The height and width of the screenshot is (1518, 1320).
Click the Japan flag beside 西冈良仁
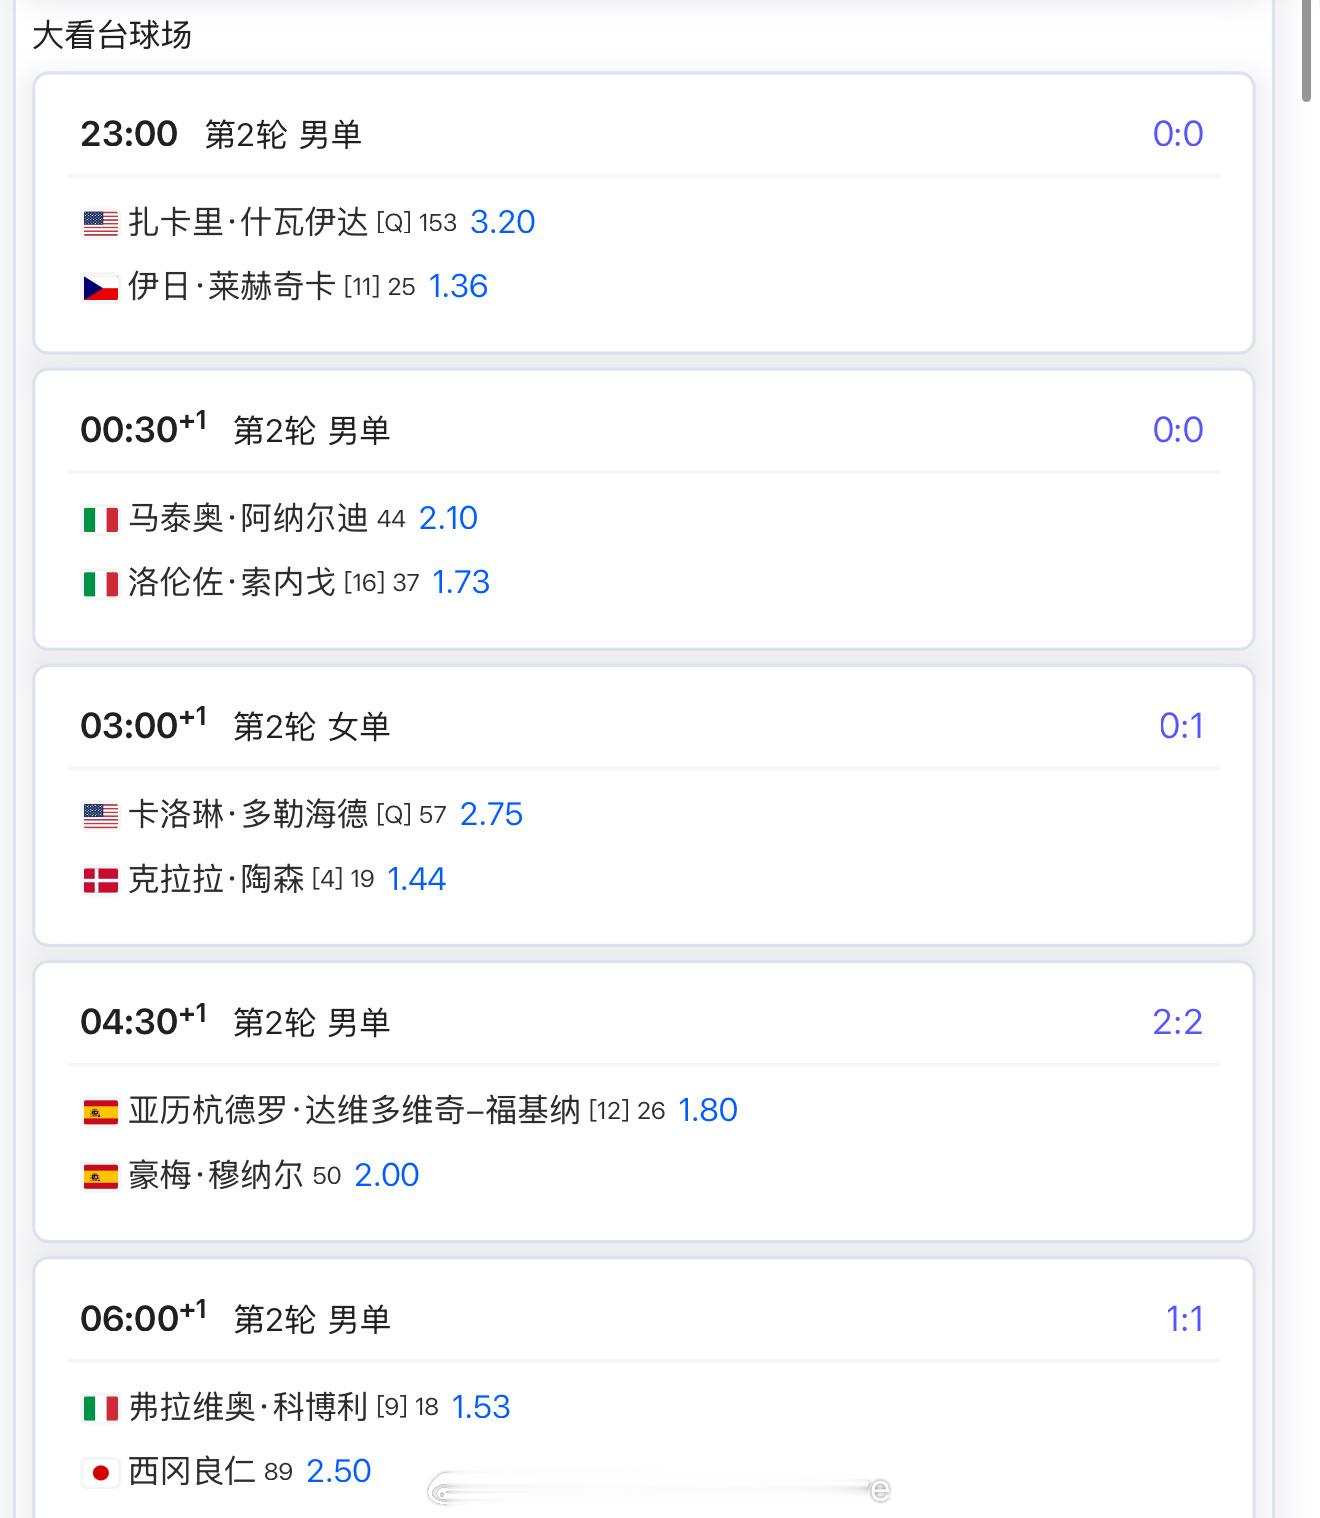tap(100, 1472)
